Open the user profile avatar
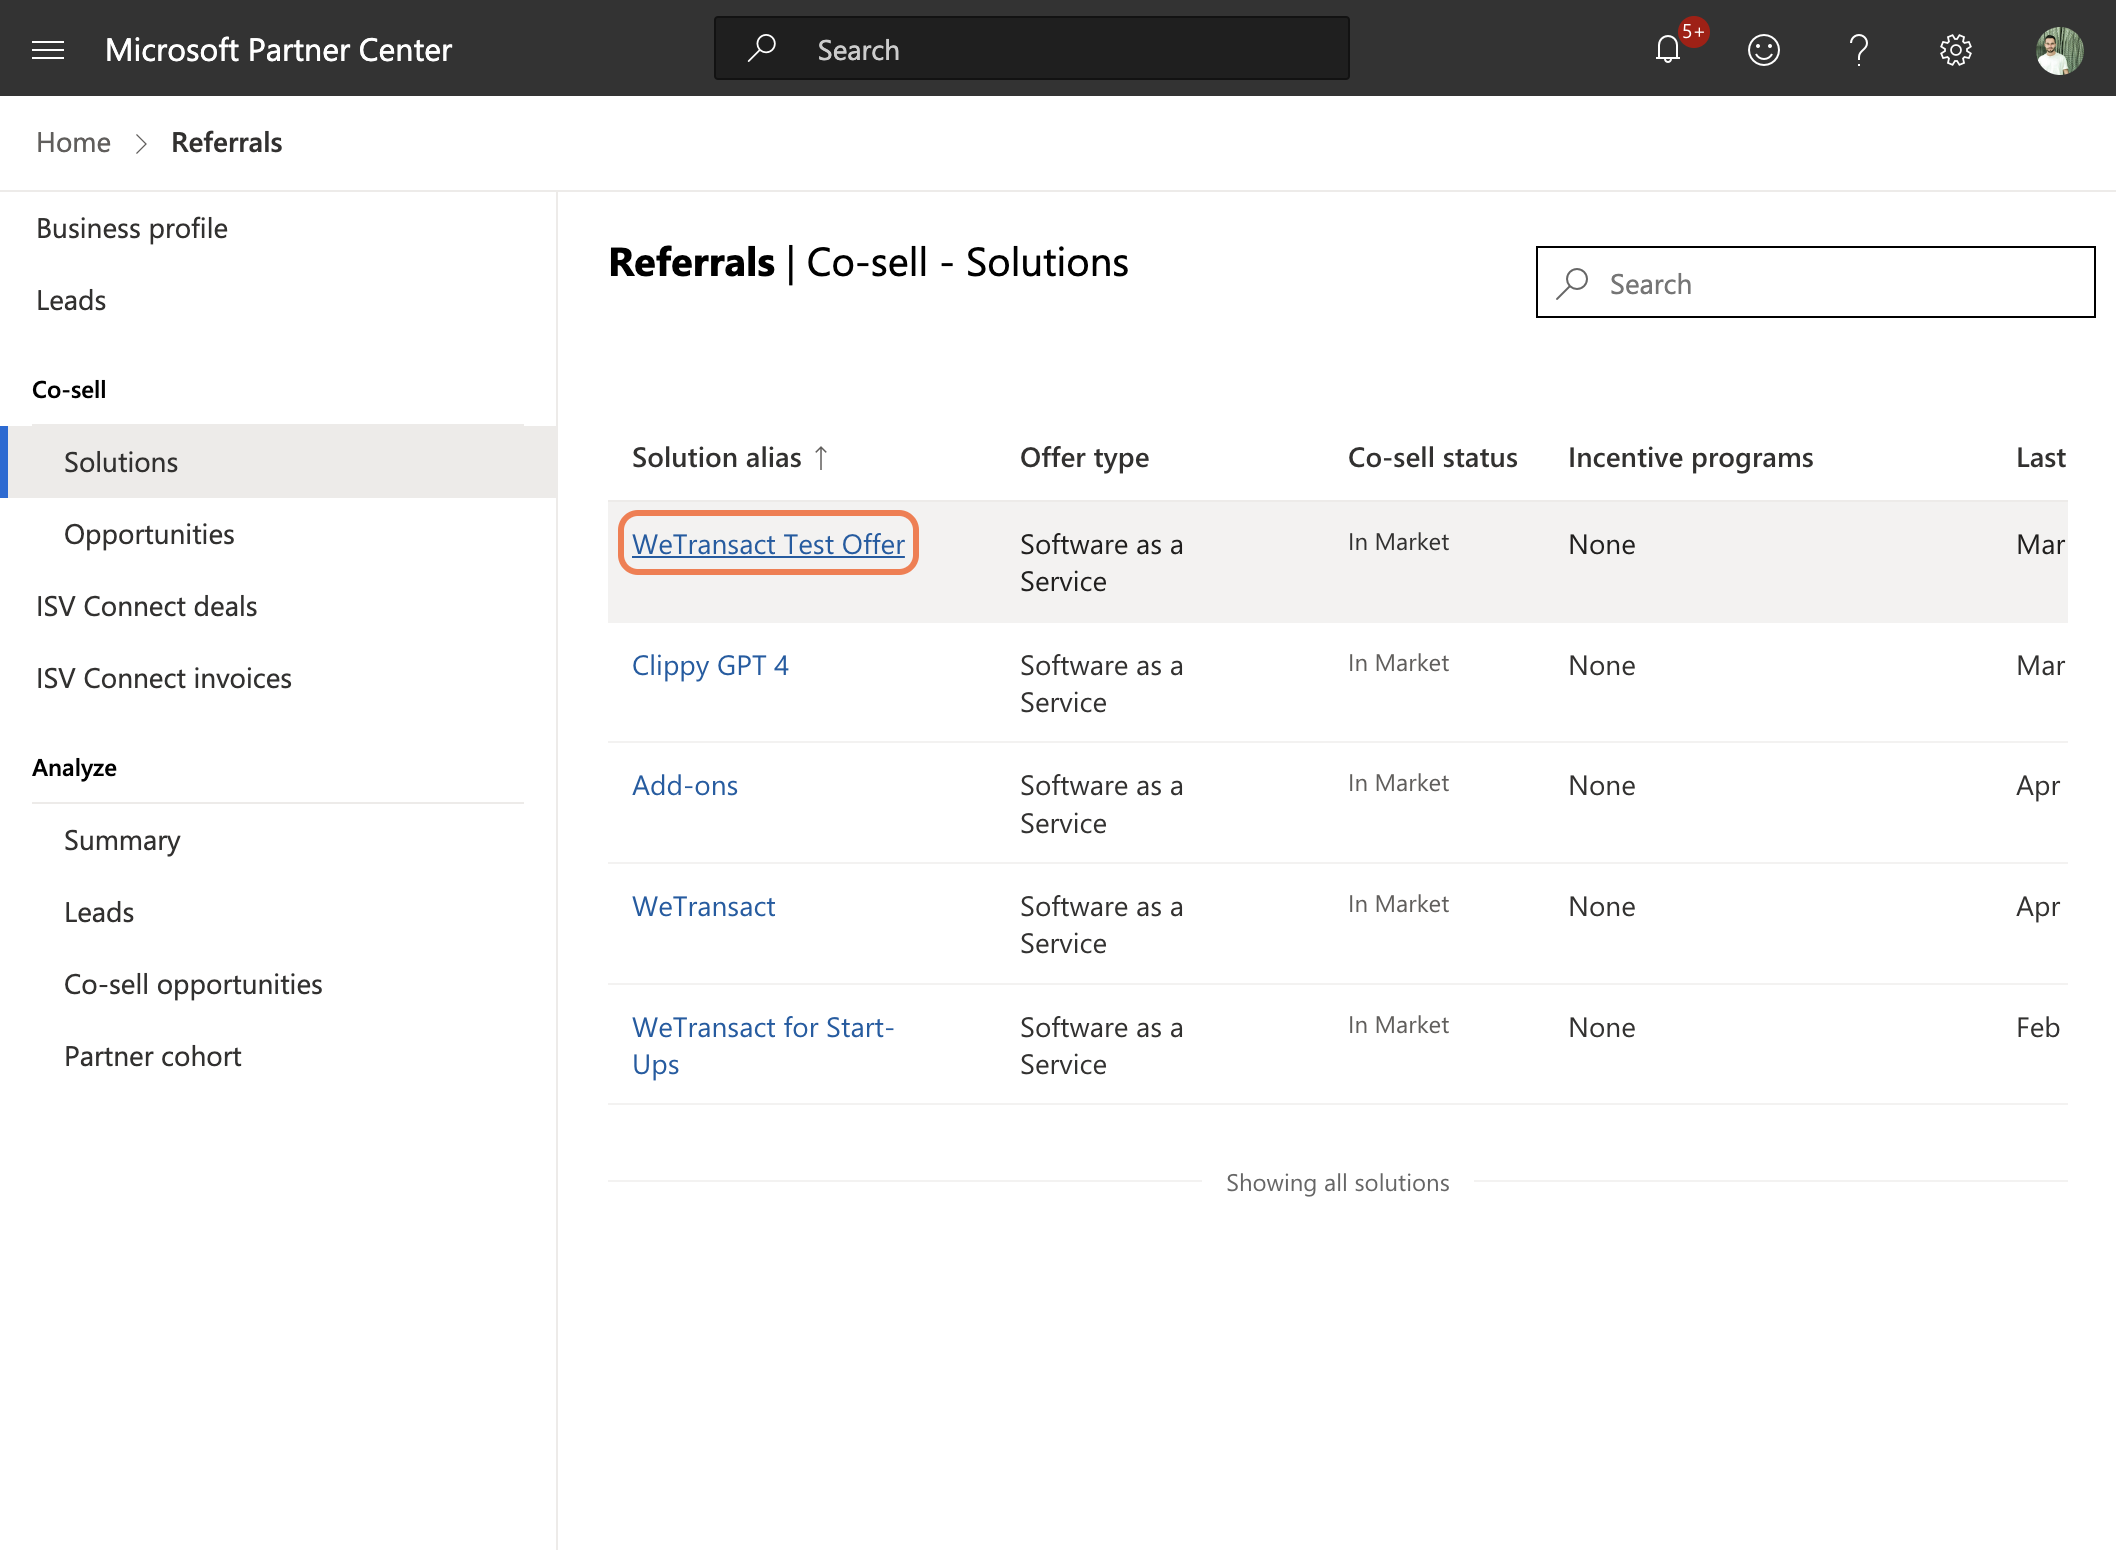Image resolution: width=2116 pixels, height=1550 pixels. click(2059, 50)
